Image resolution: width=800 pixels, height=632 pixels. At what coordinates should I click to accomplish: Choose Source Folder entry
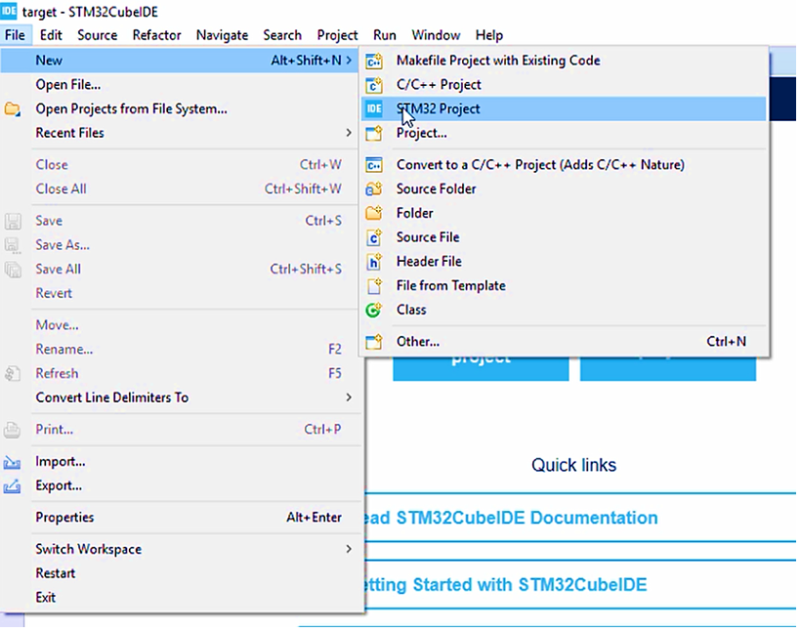point(564,189)
